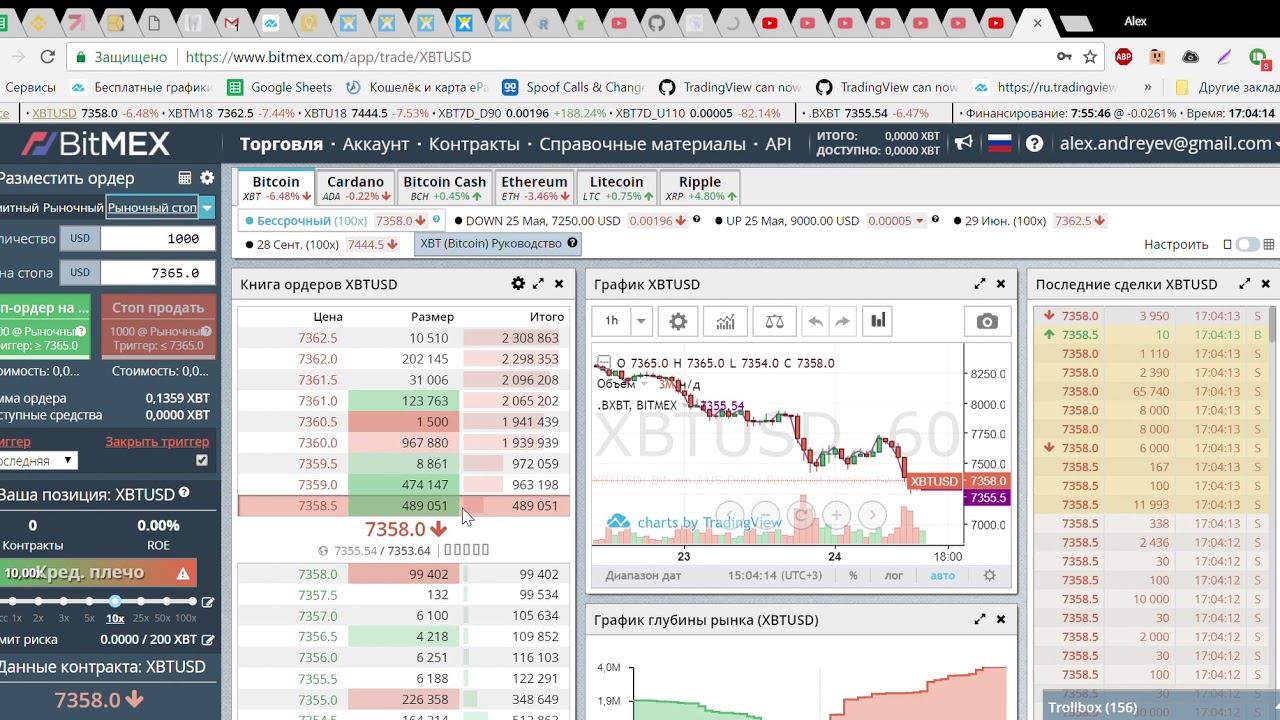
Task: Open Торговля menu item
Action: point(281,144)
